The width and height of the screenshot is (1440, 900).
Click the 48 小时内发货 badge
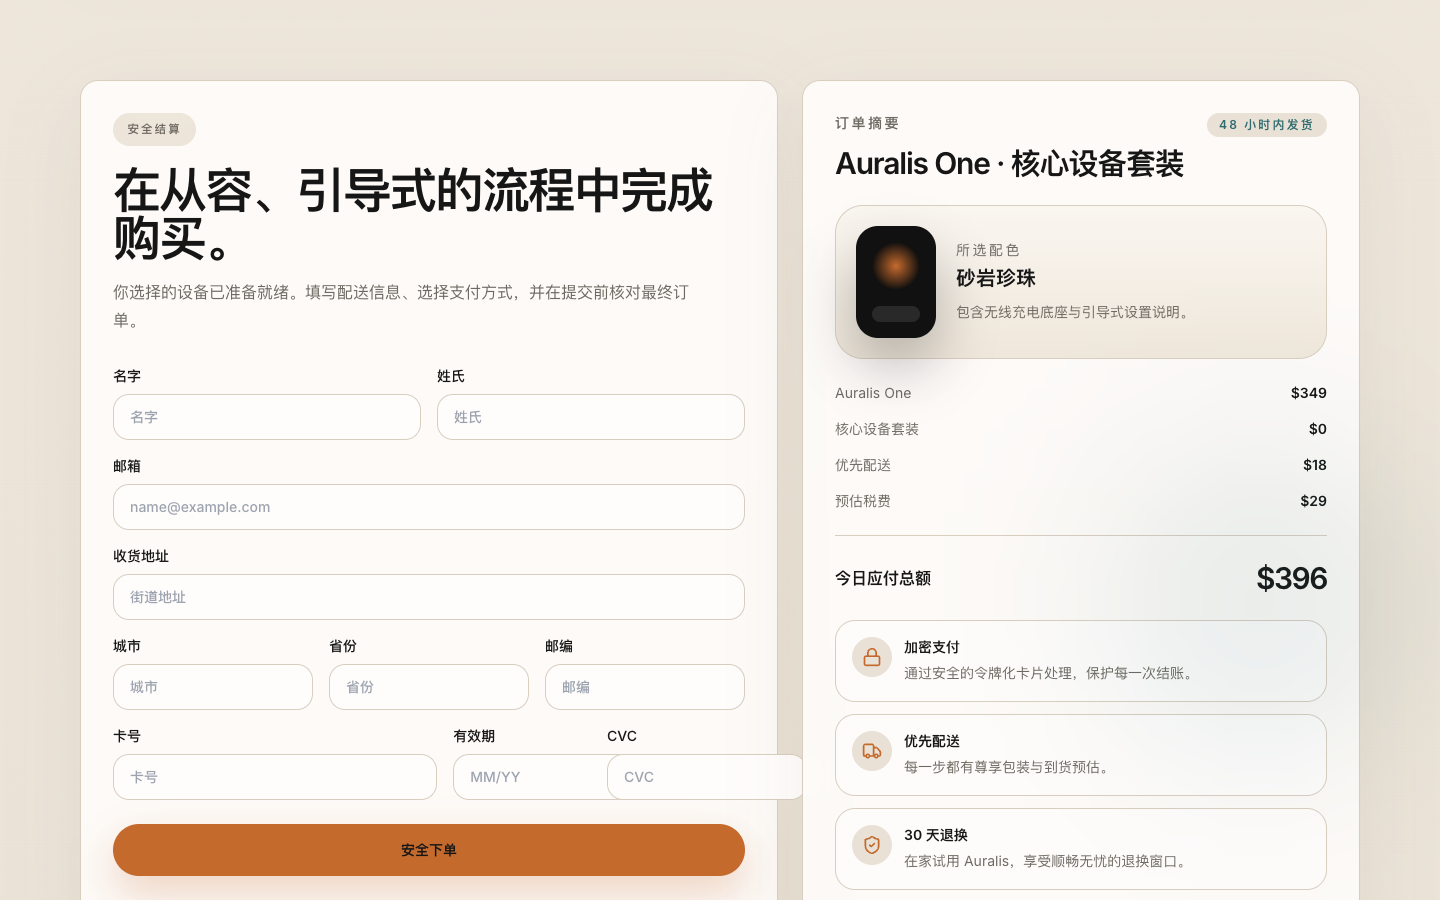[x=1267, y=125]
